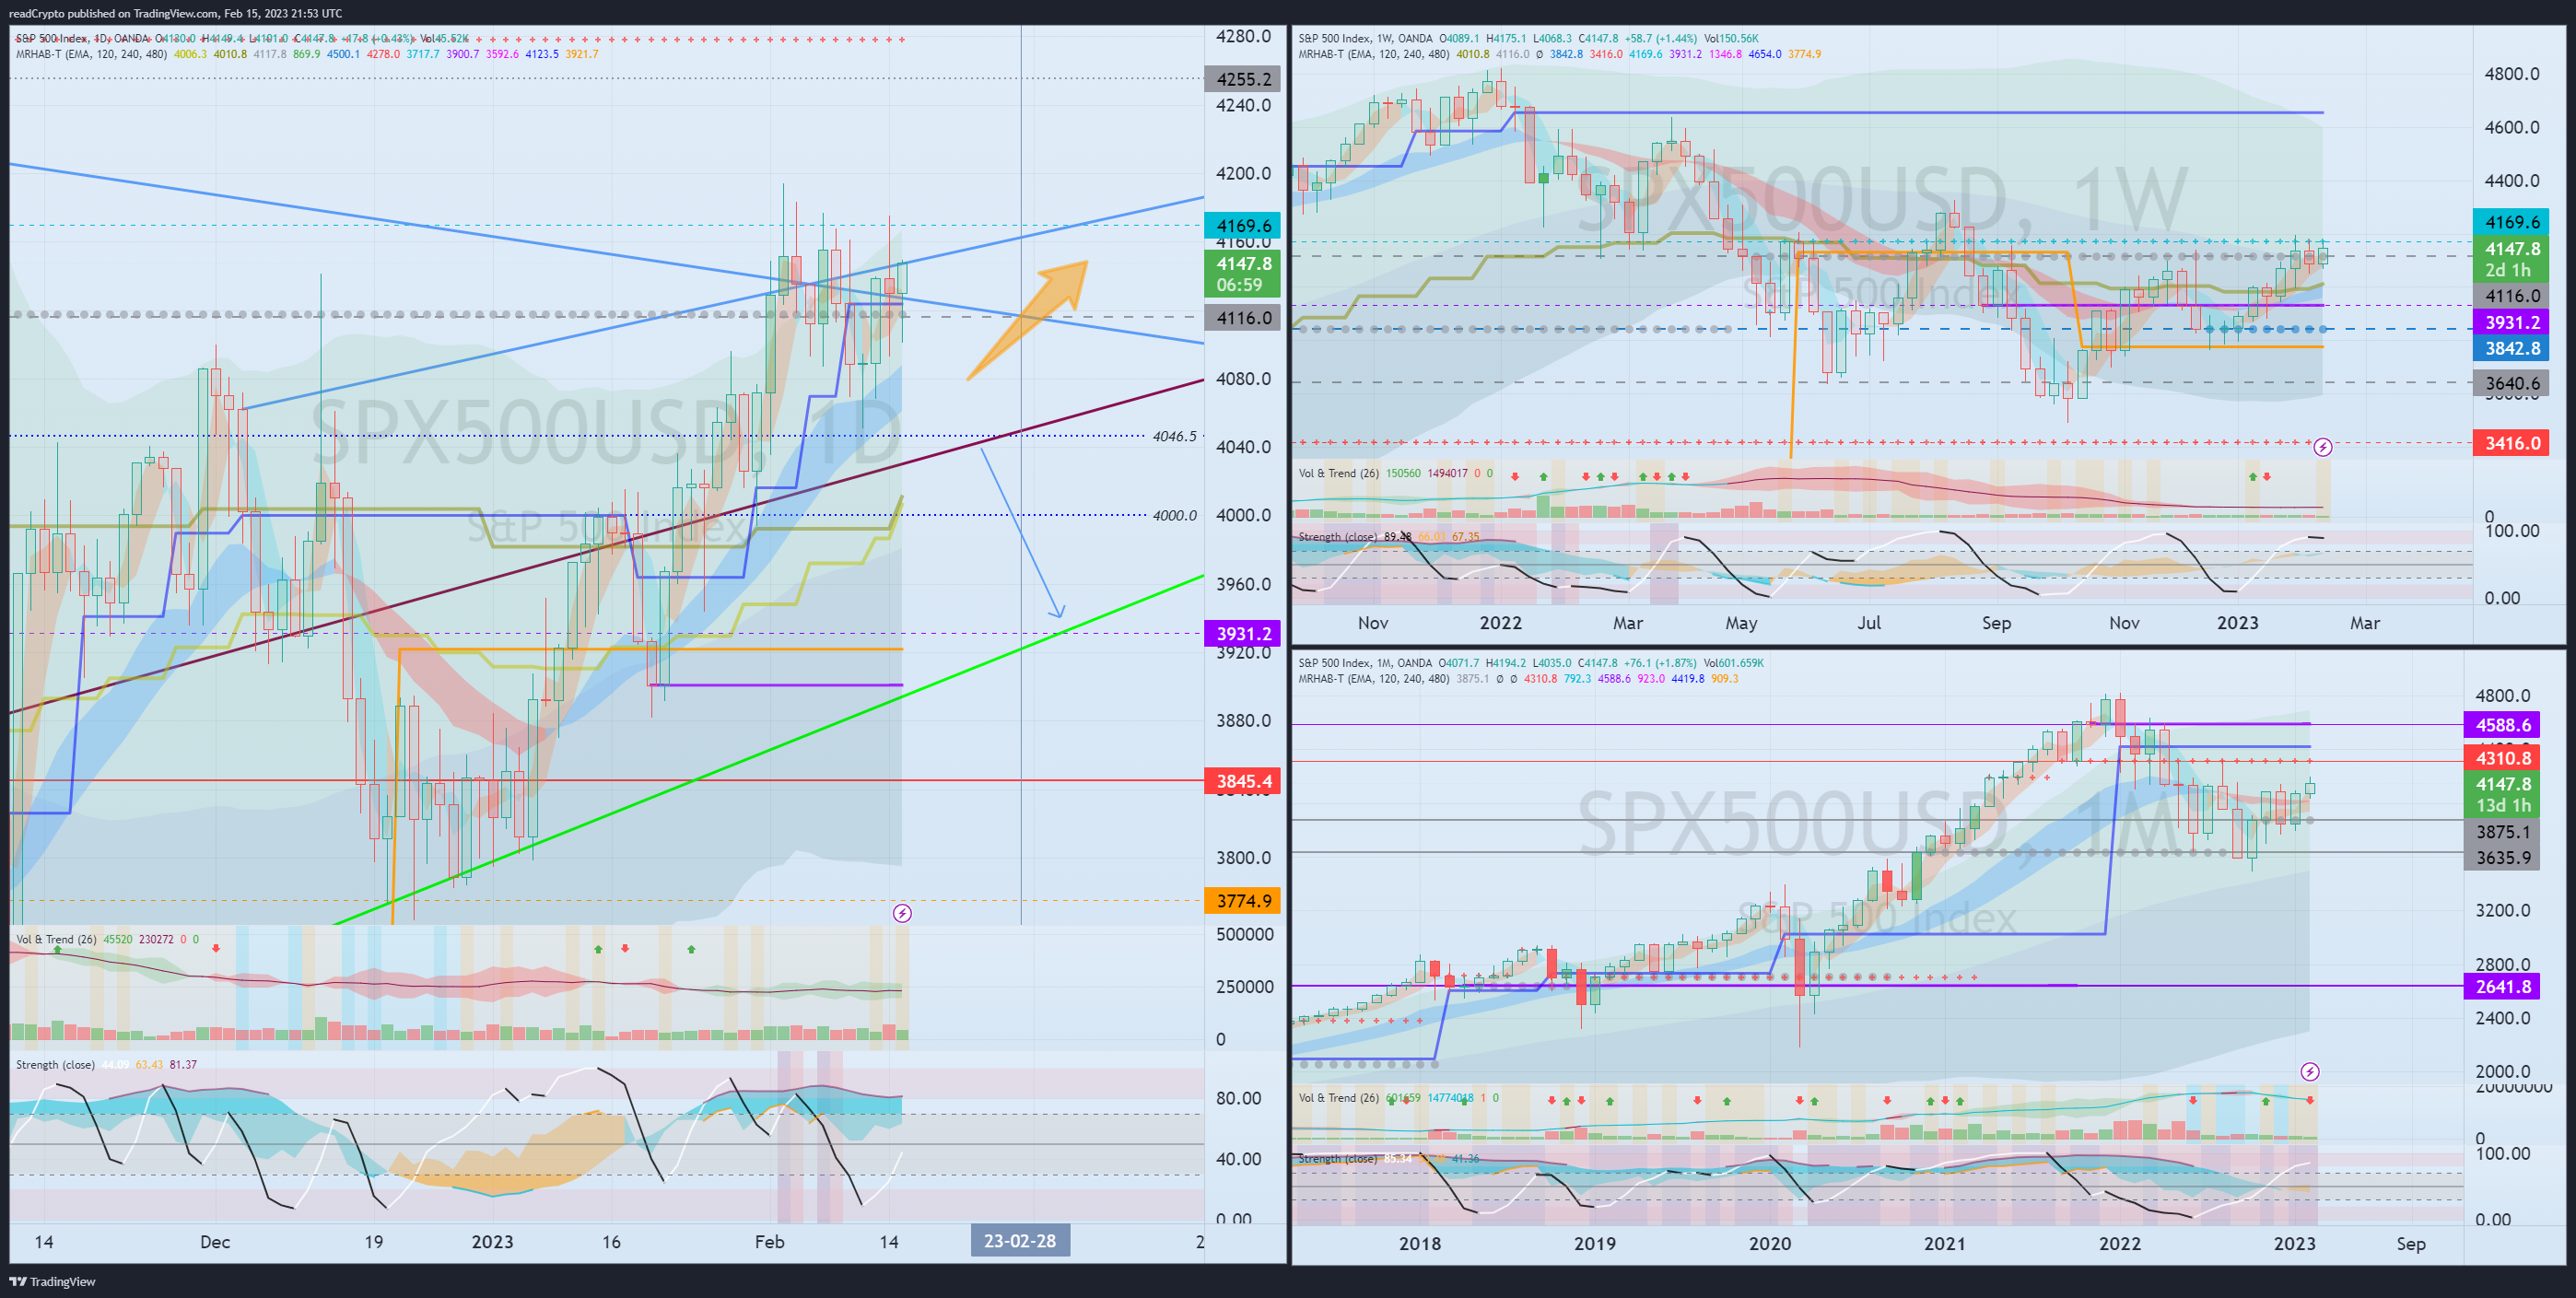Click the 4255.2 price label on daily chart

tap(1243, 79)
